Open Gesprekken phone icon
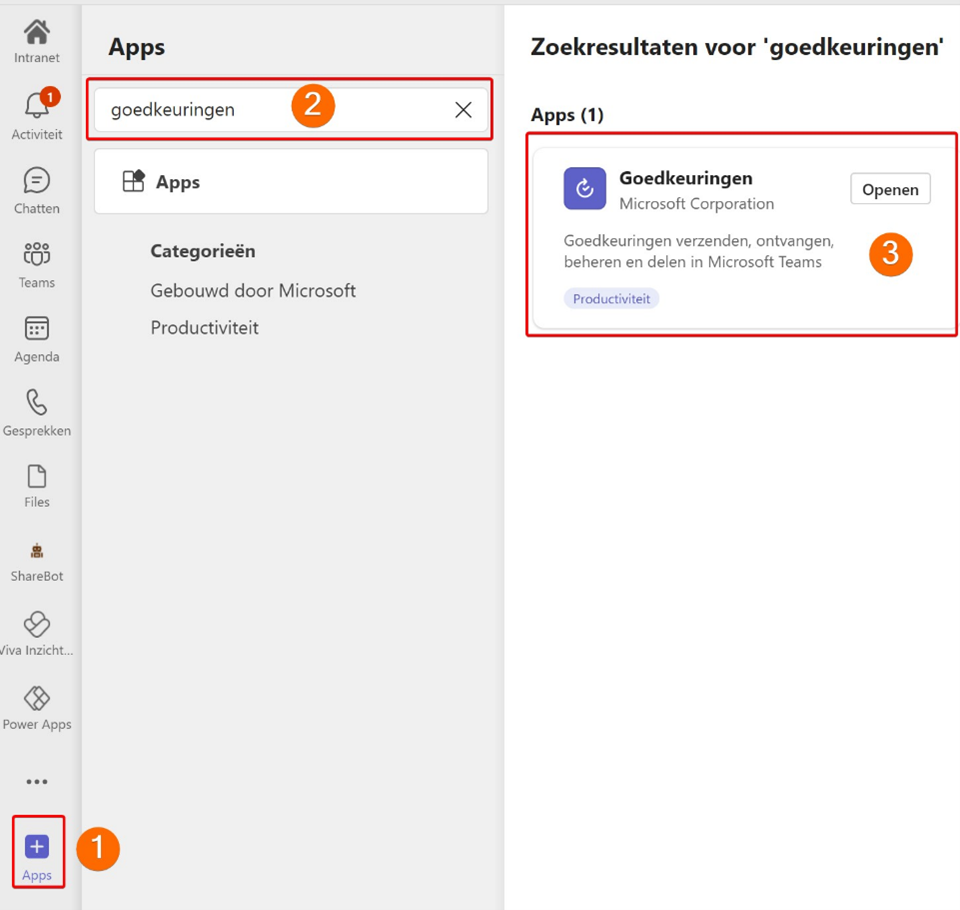Image resolution: width=960 pixels, height=910 pixels. (x=37, y=405)
